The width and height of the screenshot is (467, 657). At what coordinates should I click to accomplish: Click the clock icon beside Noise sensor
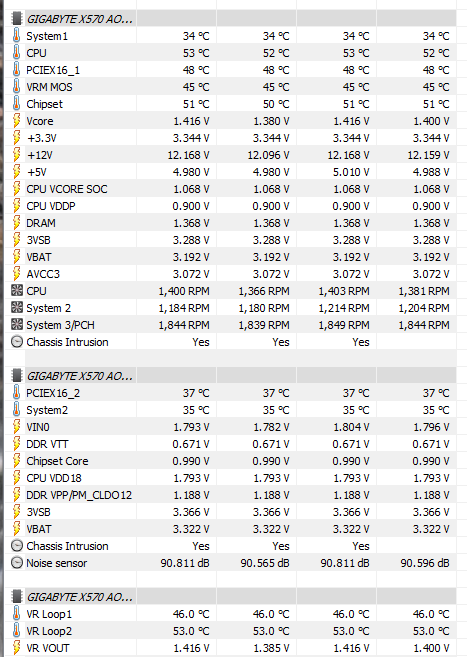[17, 562]
